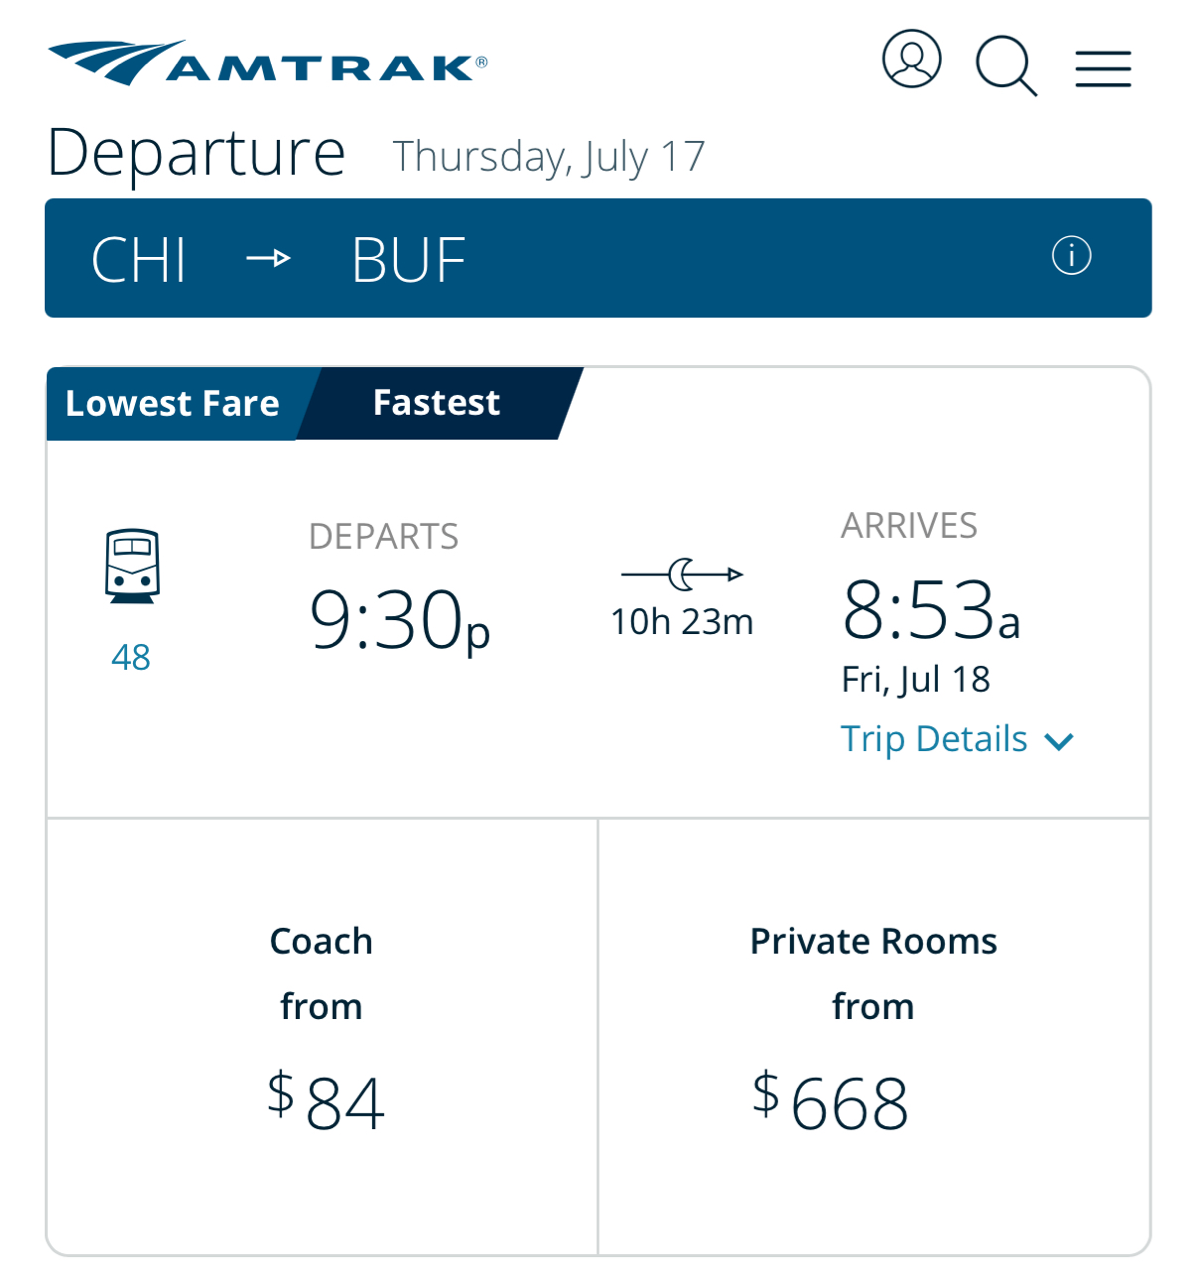The height and width of the screenshot is (1280, 1197).
Task: Click the CHI origin station code
Action: coord(139,260)
